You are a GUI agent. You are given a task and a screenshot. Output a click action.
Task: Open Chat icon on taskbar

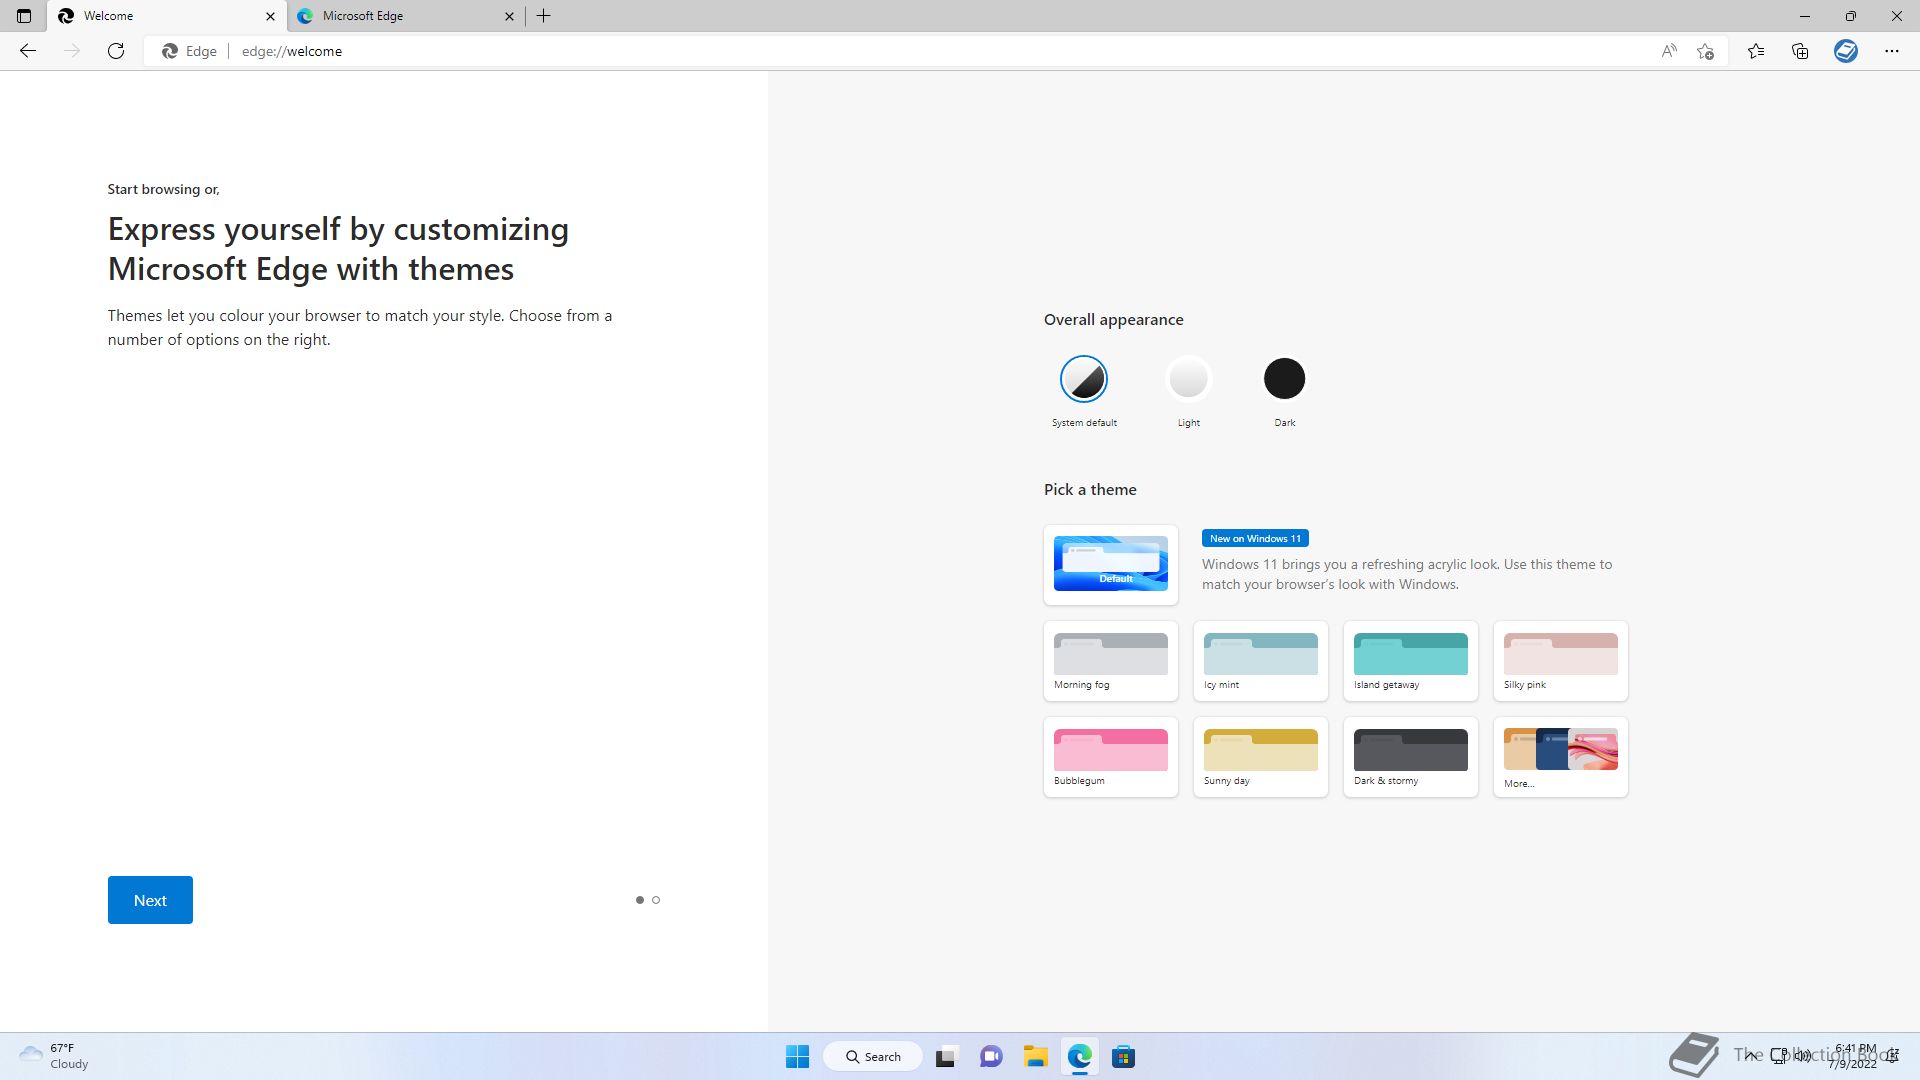(991, 1057)
